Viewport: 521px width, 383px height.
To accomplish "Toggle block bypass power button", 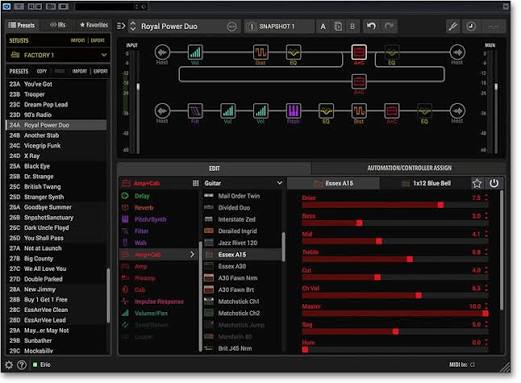I will [x=494, y=183].
